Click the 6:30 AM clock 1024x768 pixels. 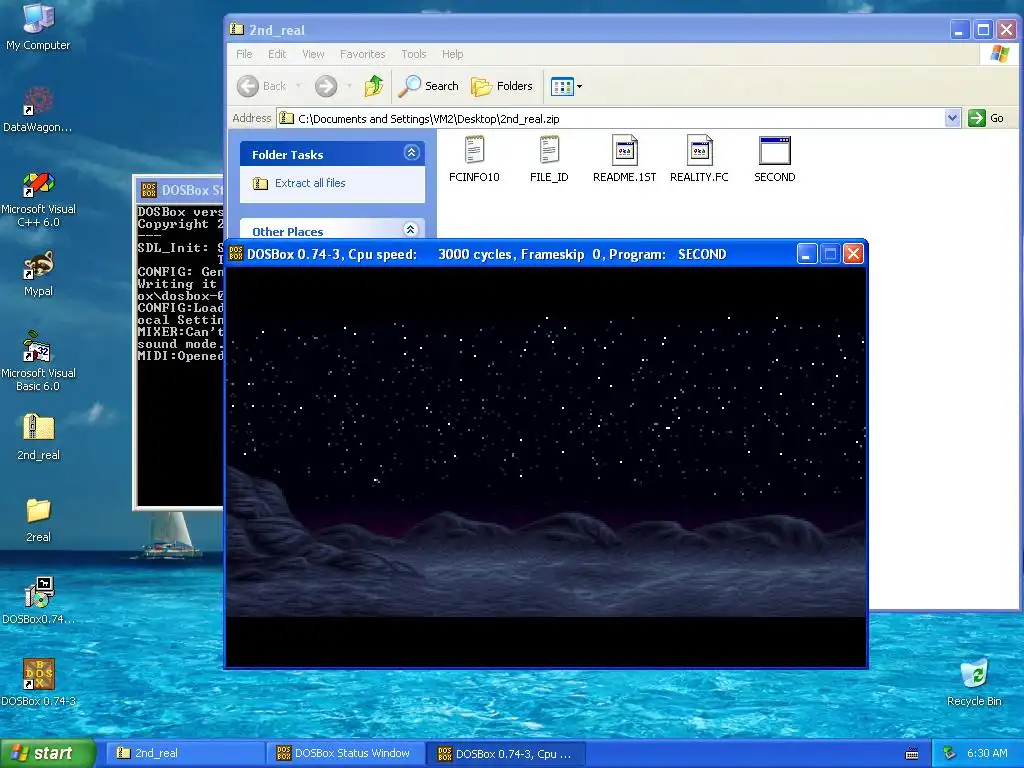(x=987, y=753)
